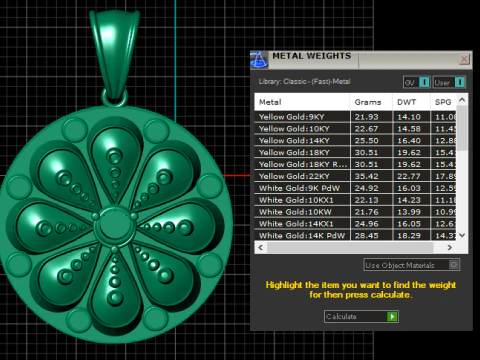Close the Metal Weights panel
This screenshot has width=480, height=360.
tap(464, 59)
